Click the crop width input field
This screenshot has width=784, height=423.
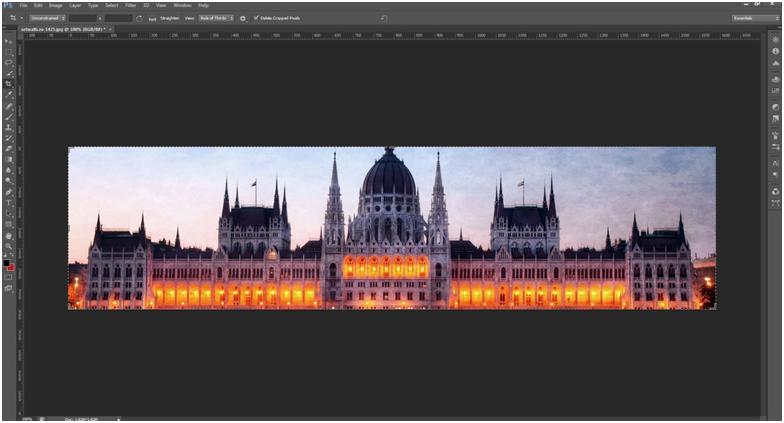[82, 18]
